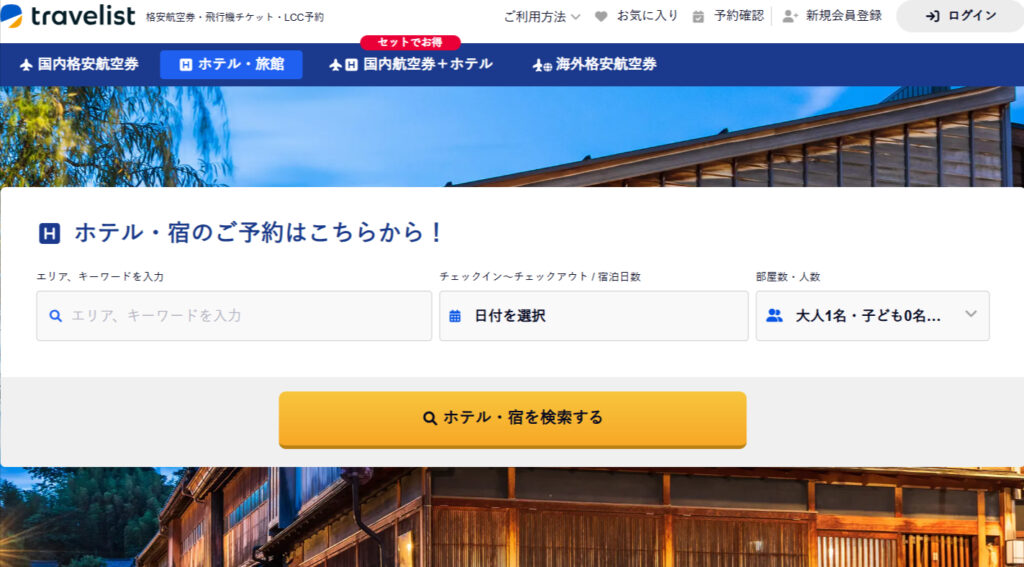Open the rooms and guests dropdown

(872, 316)
